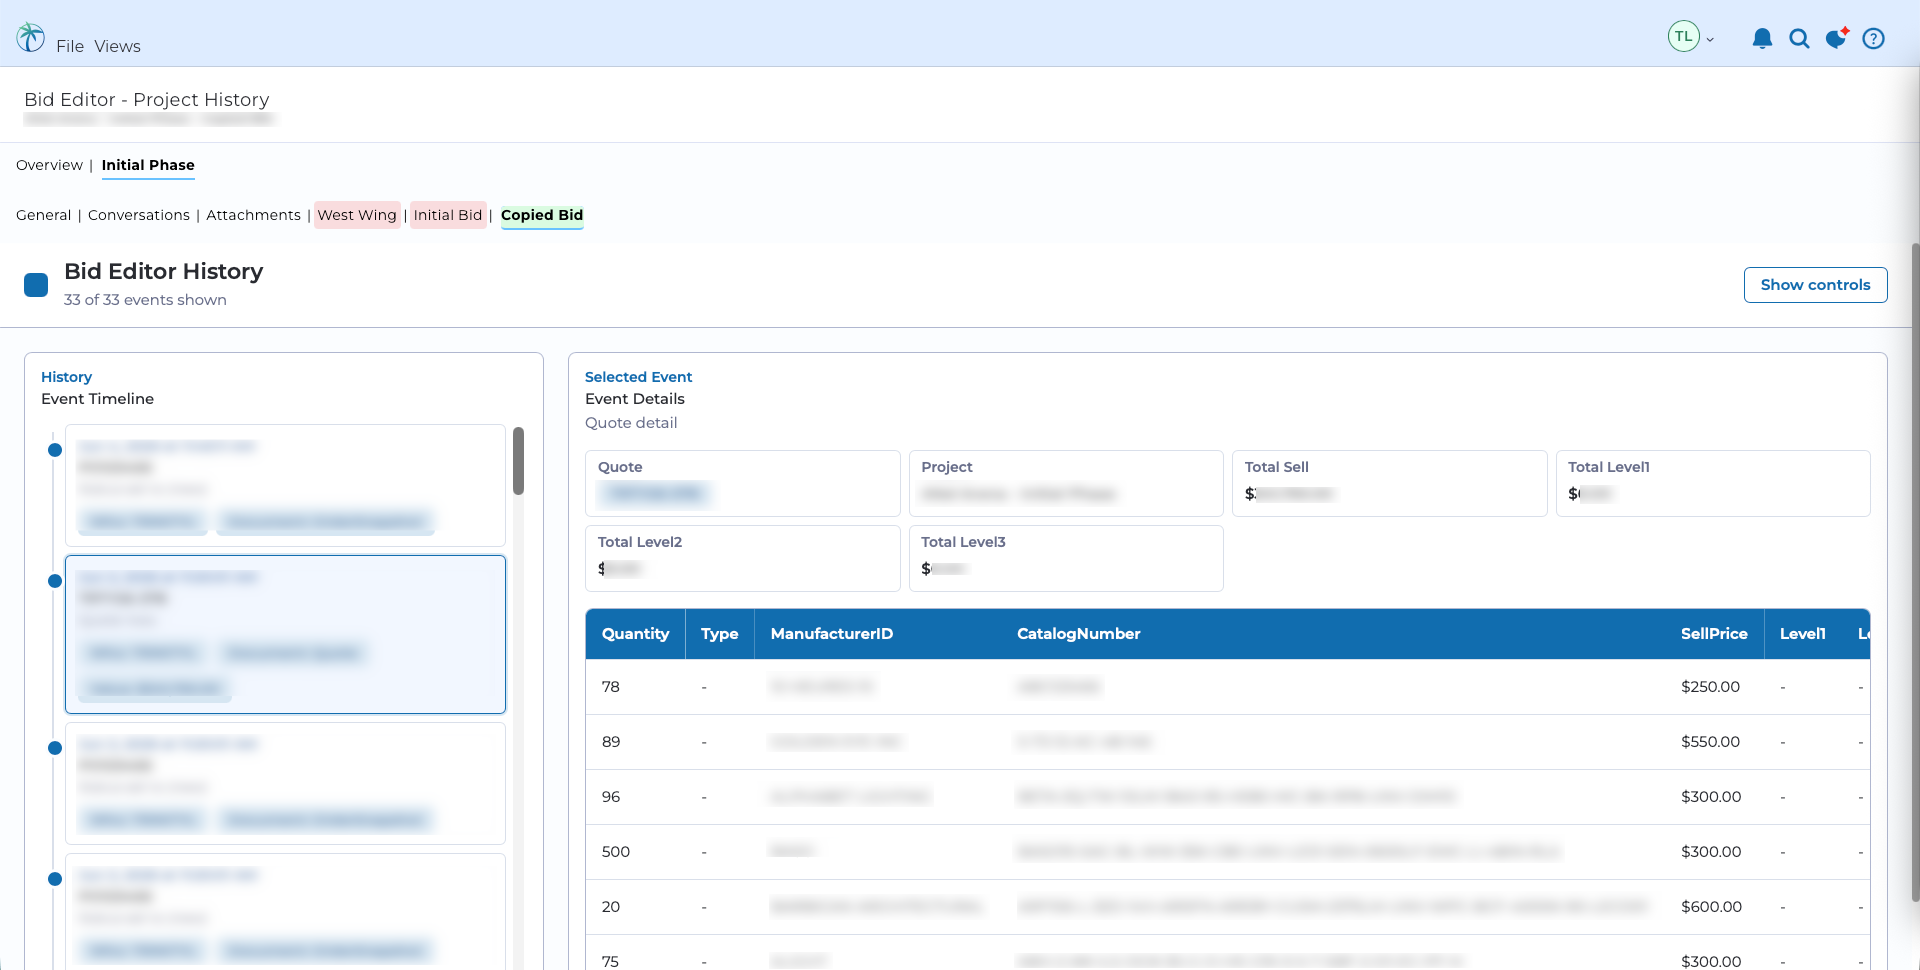Screen dimensions: 1920x970
Task: Open the Attachments tab
Action: pyautogui.click(x=253, y=215)
